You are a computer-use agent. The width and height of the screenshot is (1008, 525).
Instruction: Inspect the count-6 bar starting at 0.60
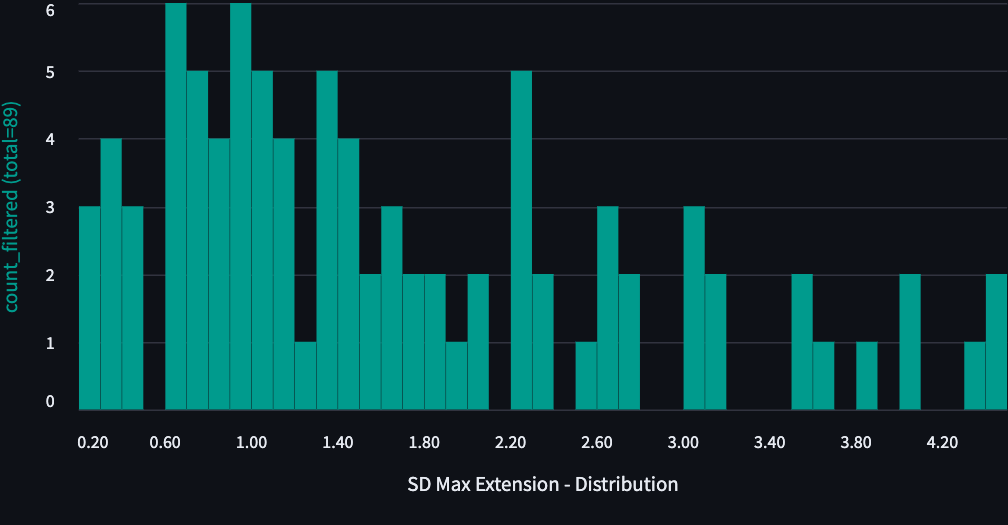click(176, 206)
